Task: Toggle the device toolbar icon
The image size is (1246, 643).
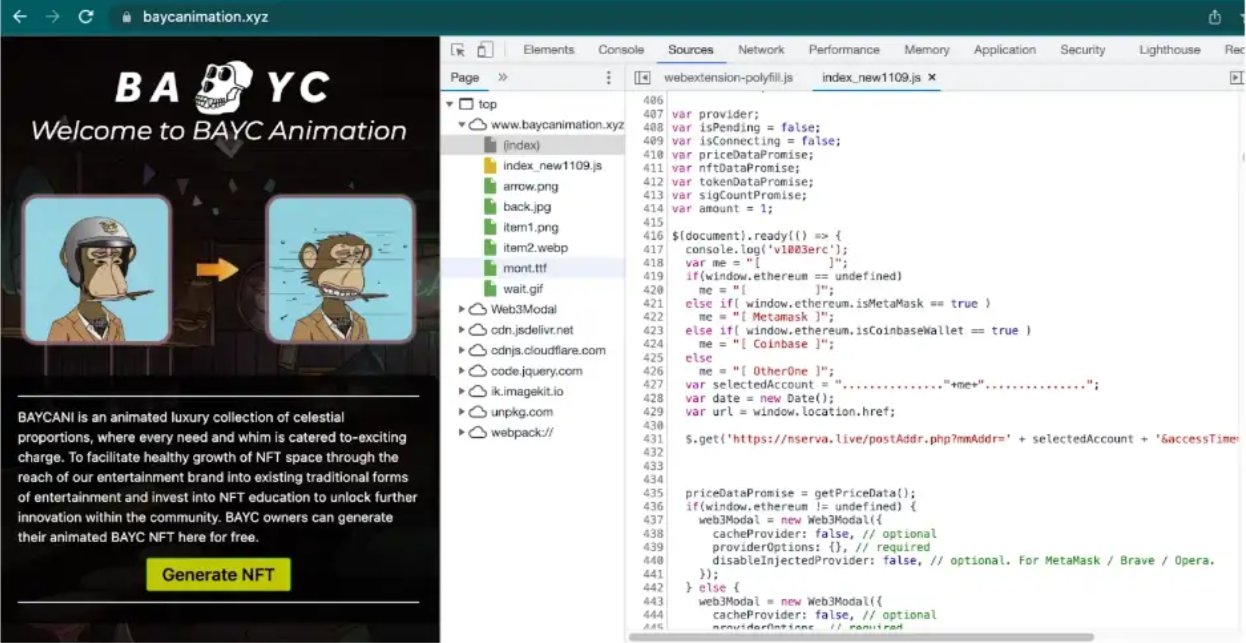Action: point(485,50)
